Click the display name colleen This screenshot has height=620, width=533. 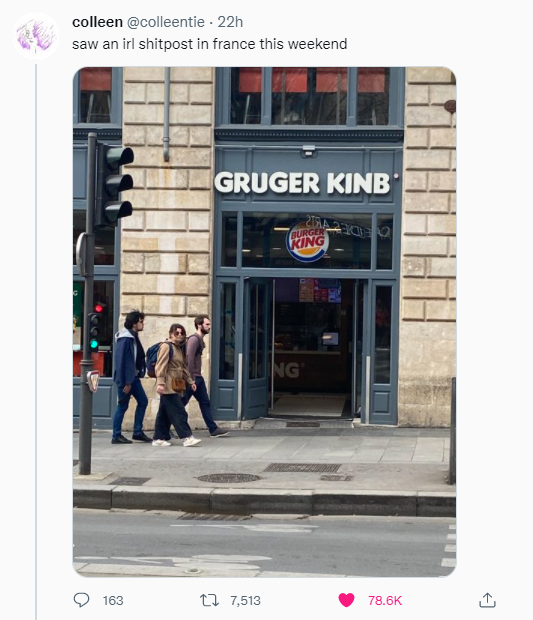click(x=97, y=22)
